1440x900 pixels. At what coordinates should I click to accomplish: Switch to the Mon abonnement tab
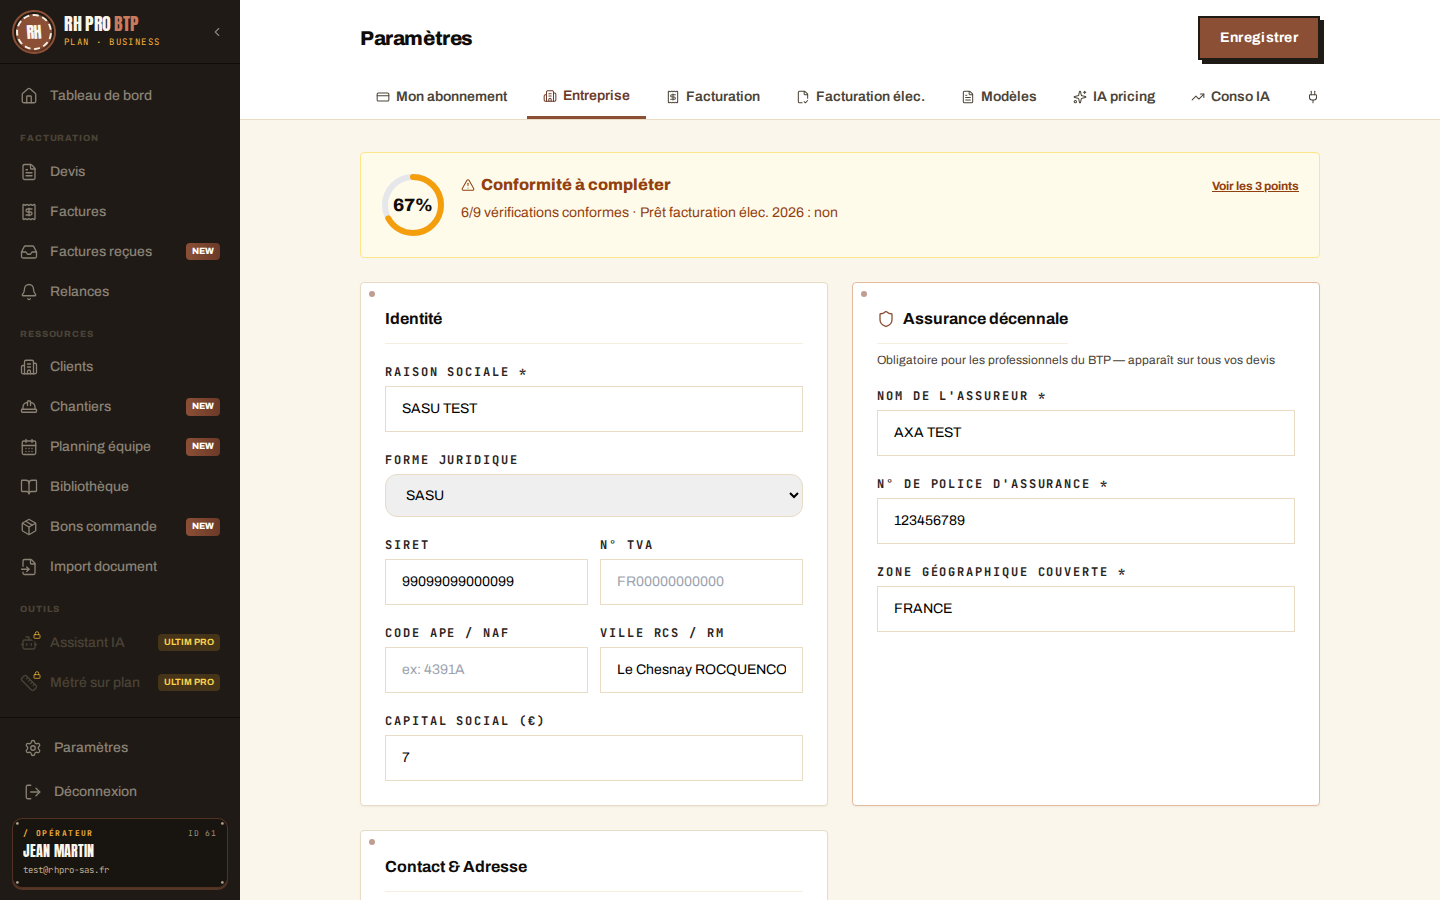pyautogui.click(x=442, y=97)
